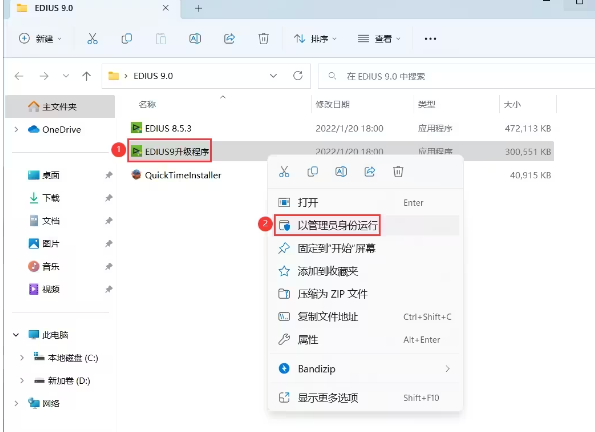Select 网络 in the sidebar
This screenshot has width=595, height=432.
click(x=44, y=403)
